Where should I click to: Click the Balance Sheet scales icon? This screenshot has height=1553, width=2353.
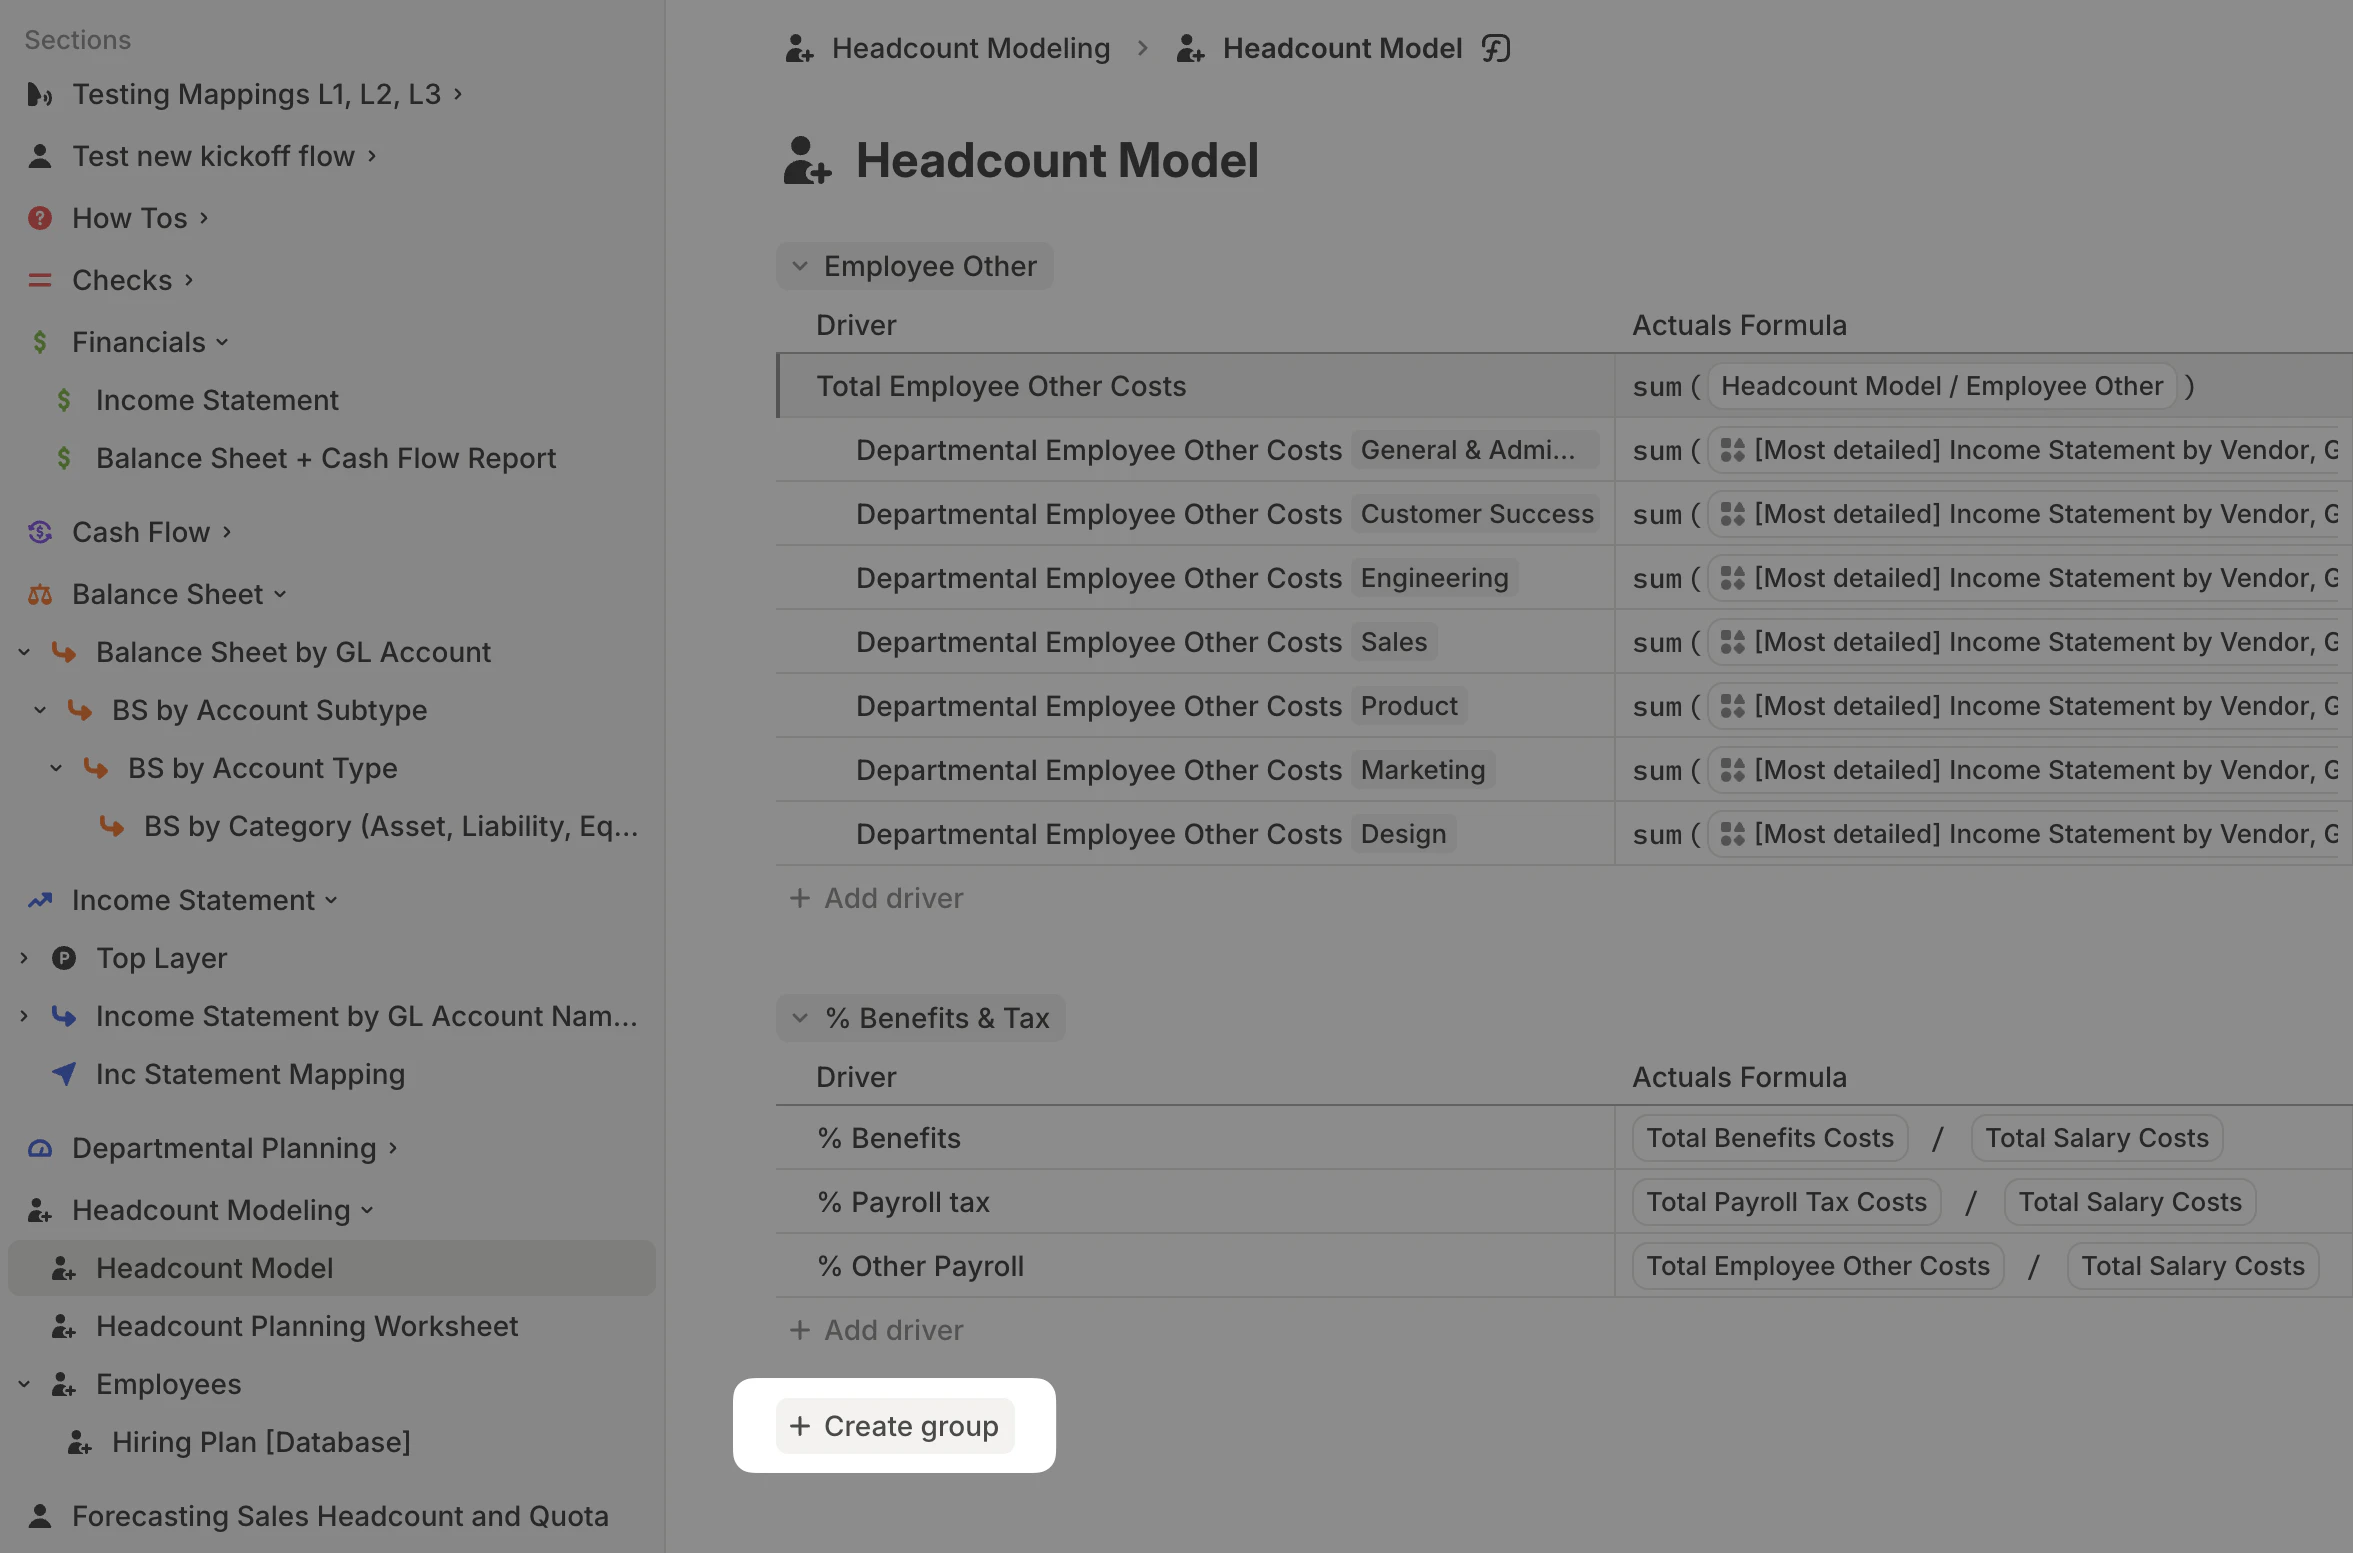click(40, 594)
